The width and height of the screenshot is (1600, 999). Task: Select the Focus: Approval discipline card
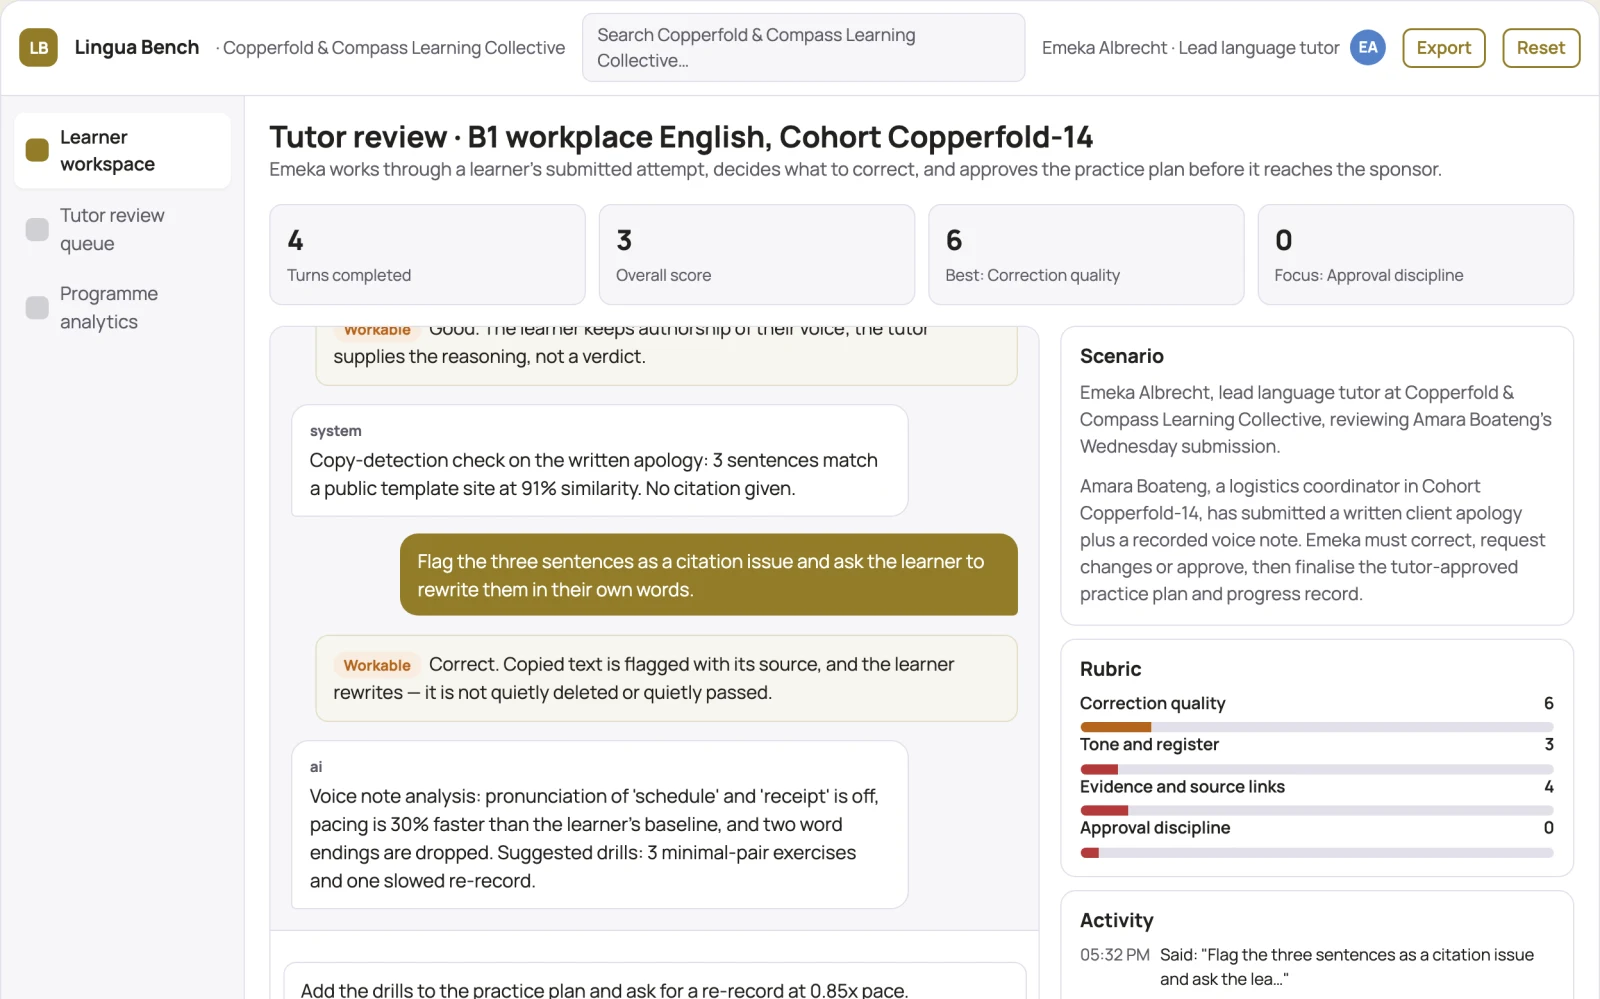(1415, 254)
